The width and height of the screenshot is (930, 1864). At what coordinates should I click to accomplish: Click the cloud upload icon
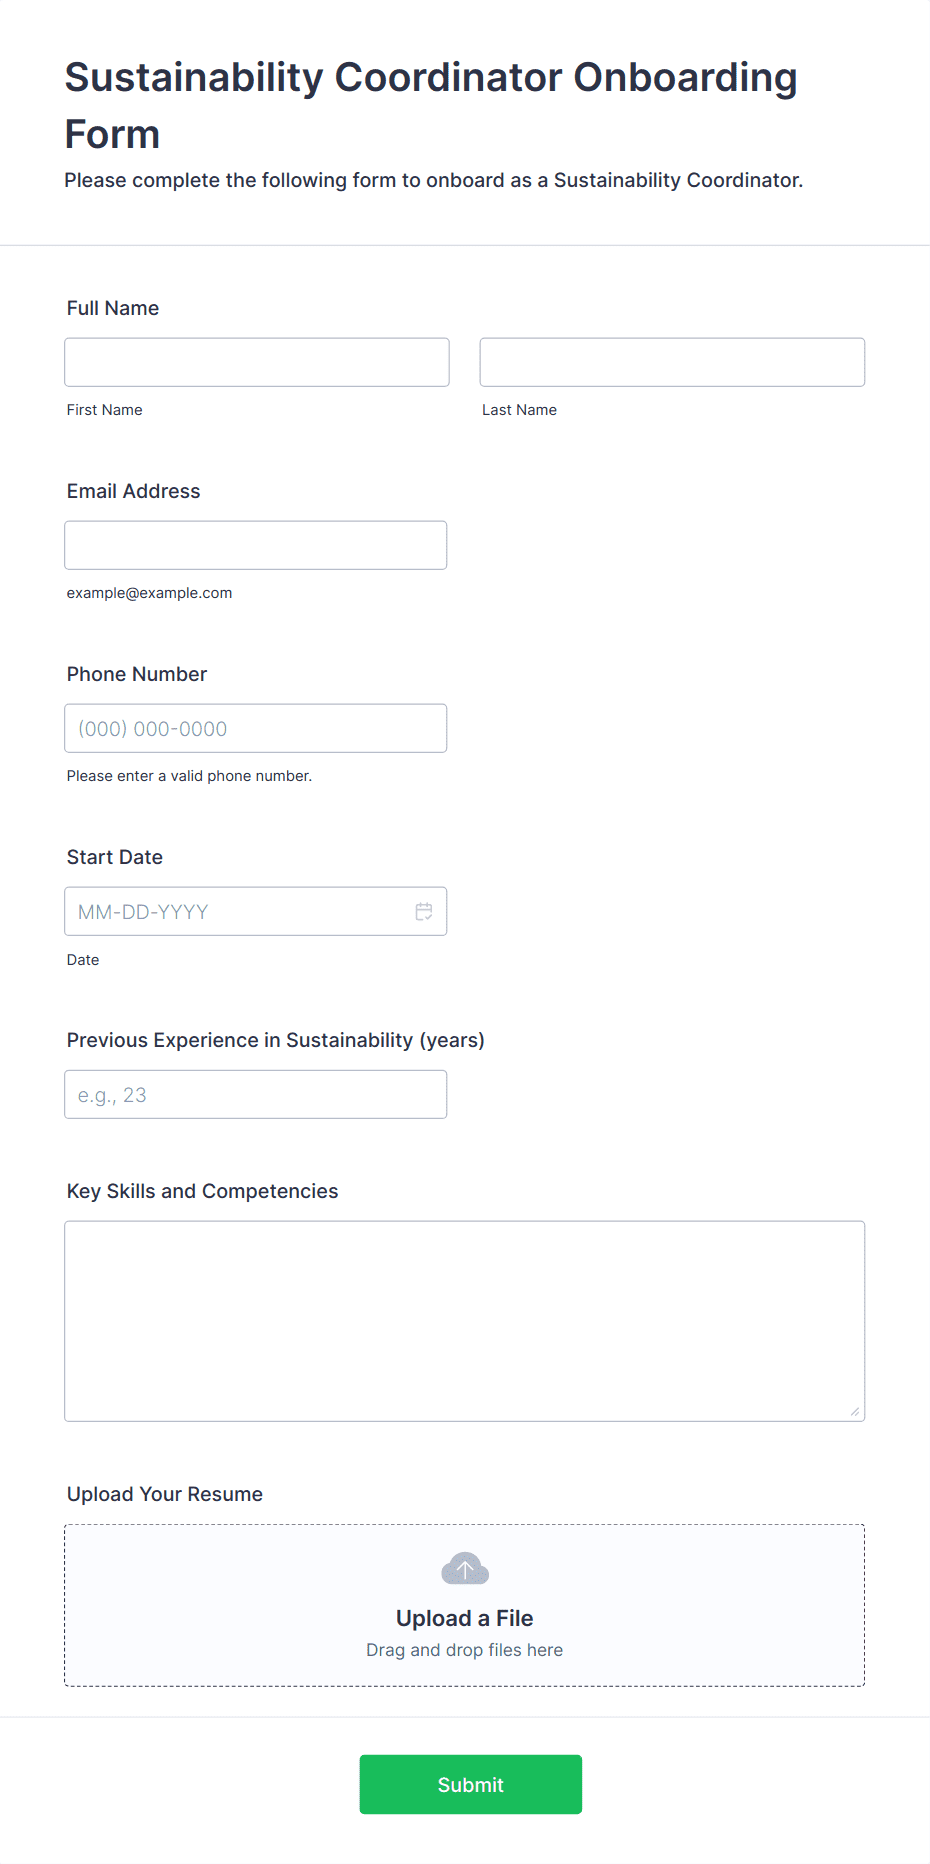(465, 1568)
